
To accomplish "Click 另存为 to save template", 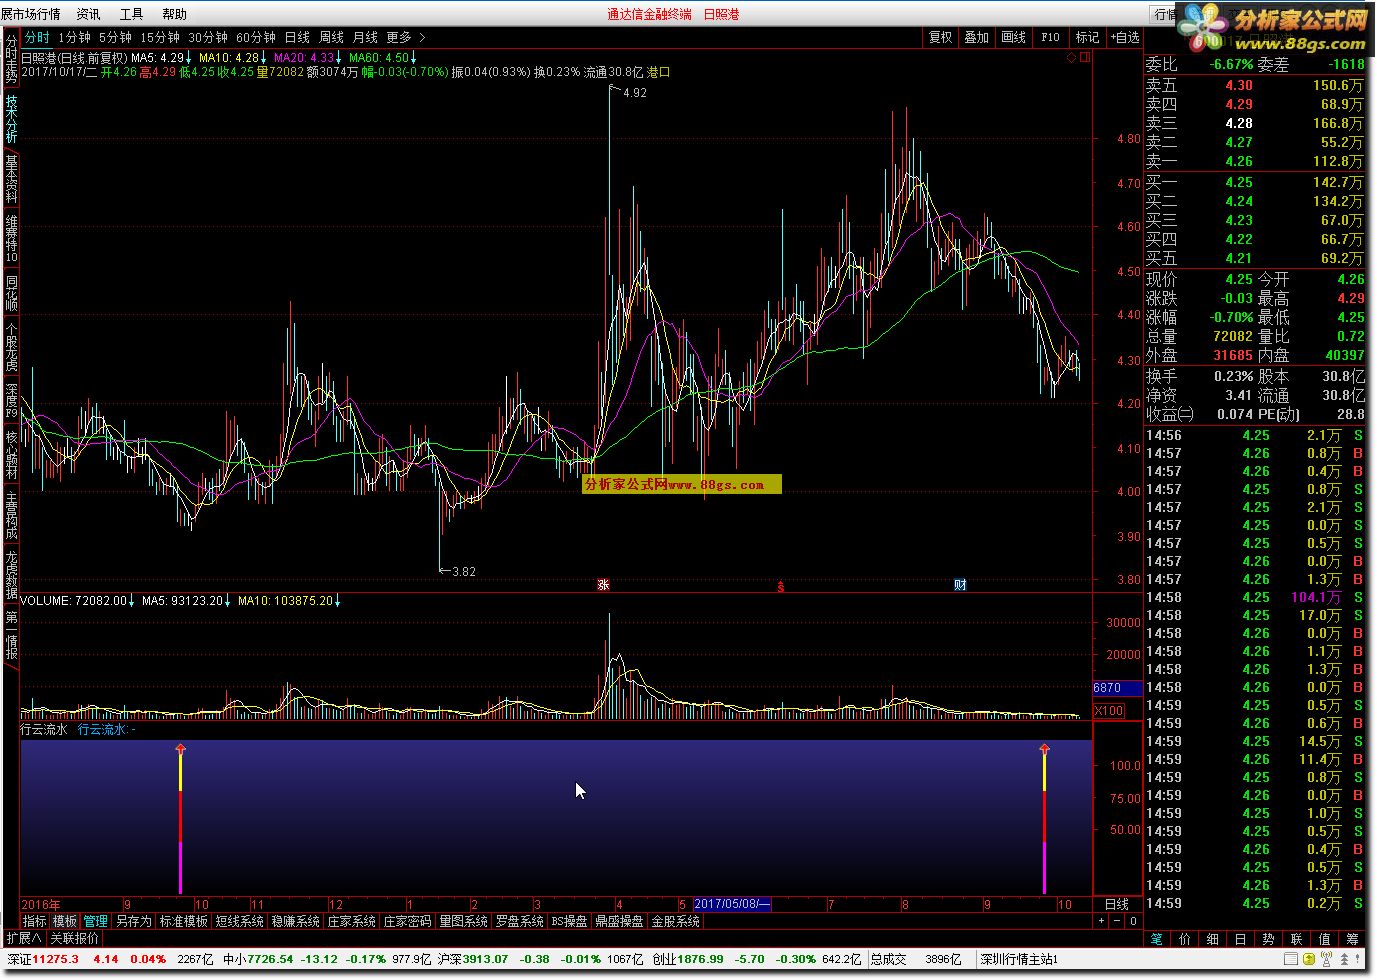I will [133, 921].
